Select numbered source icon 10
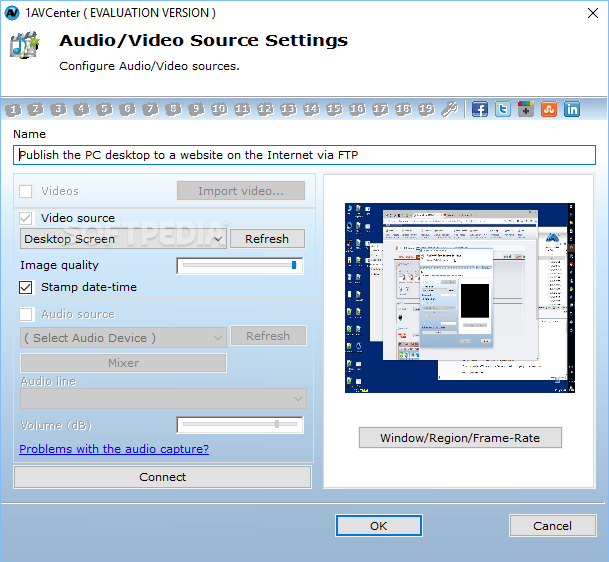 (219, 110)
